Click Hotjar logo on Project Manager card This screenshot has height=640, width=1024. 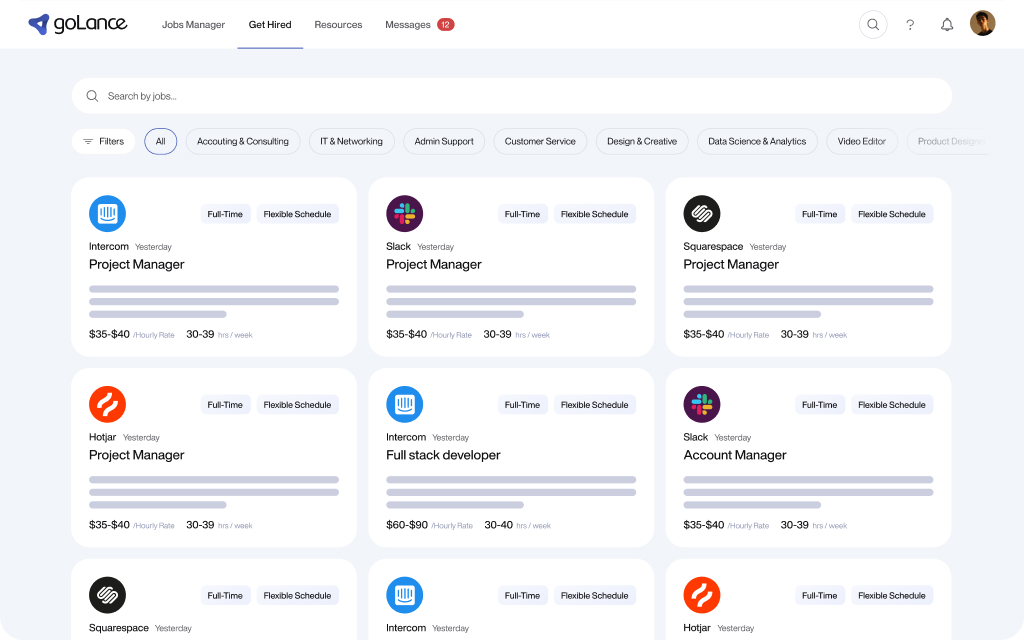click(x=107, y=404)
